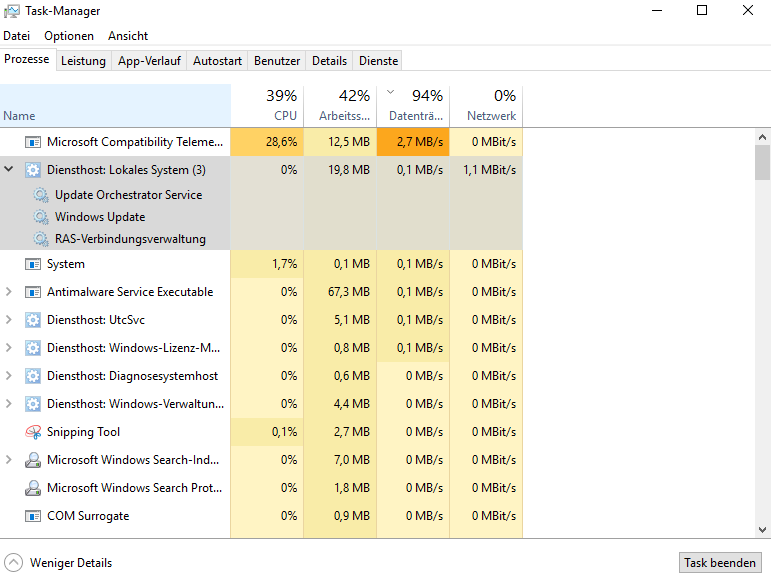Click the Task beenden button
This screenshot has width=771, height=579.
(x=721, y=563)
